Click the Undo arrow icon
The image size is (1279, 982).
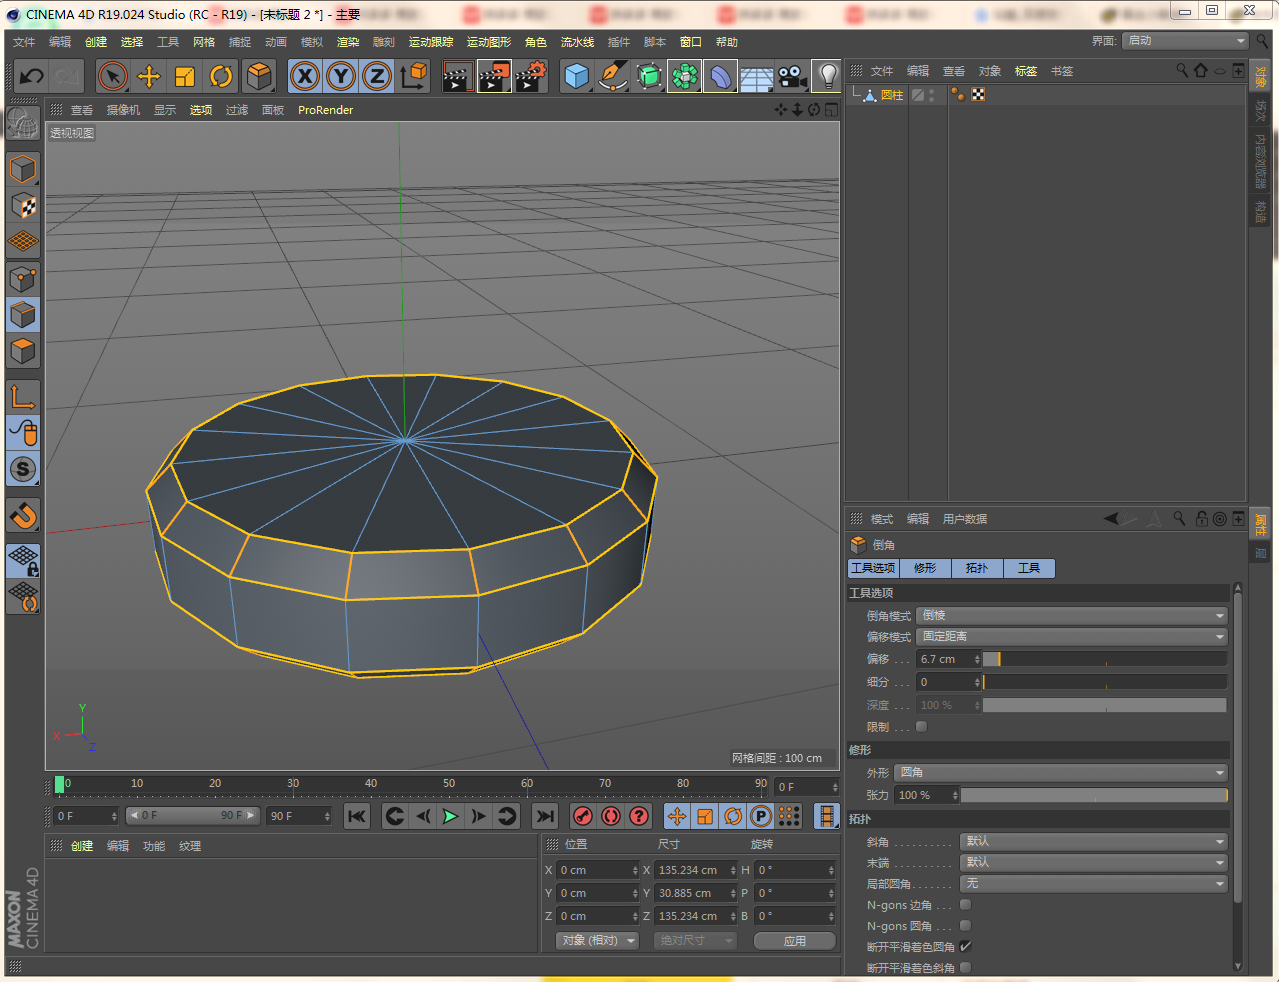(32, 76)
